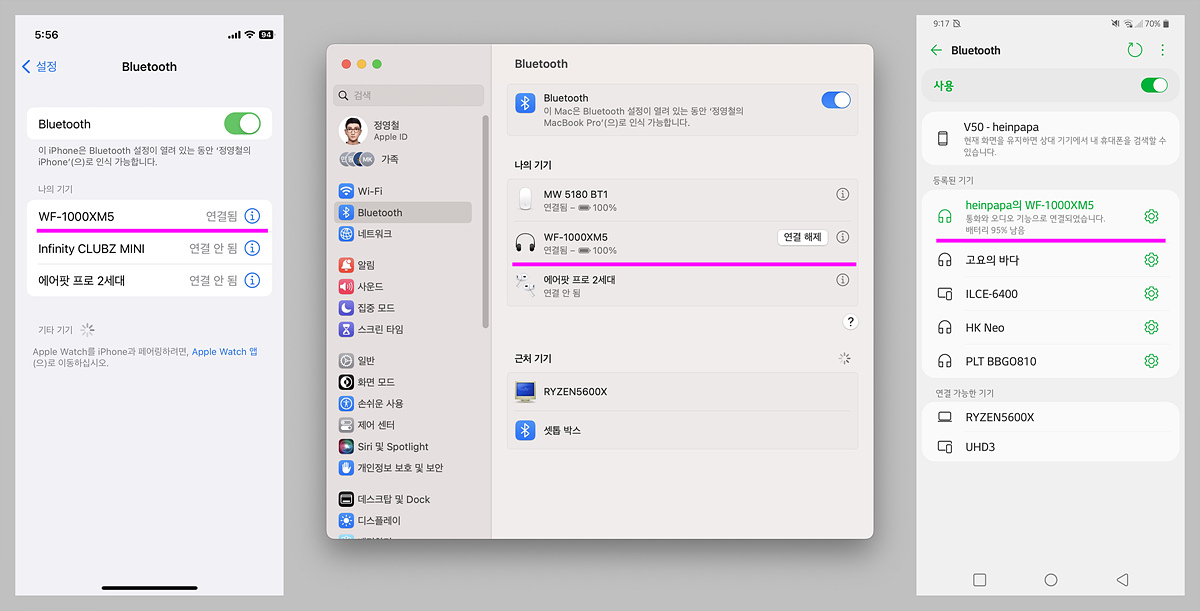Image resolution: width=1200 pixels, height=611 pixels.
Task: Select WF-1000XM5 row on iPhone
Action: (149, 216)
